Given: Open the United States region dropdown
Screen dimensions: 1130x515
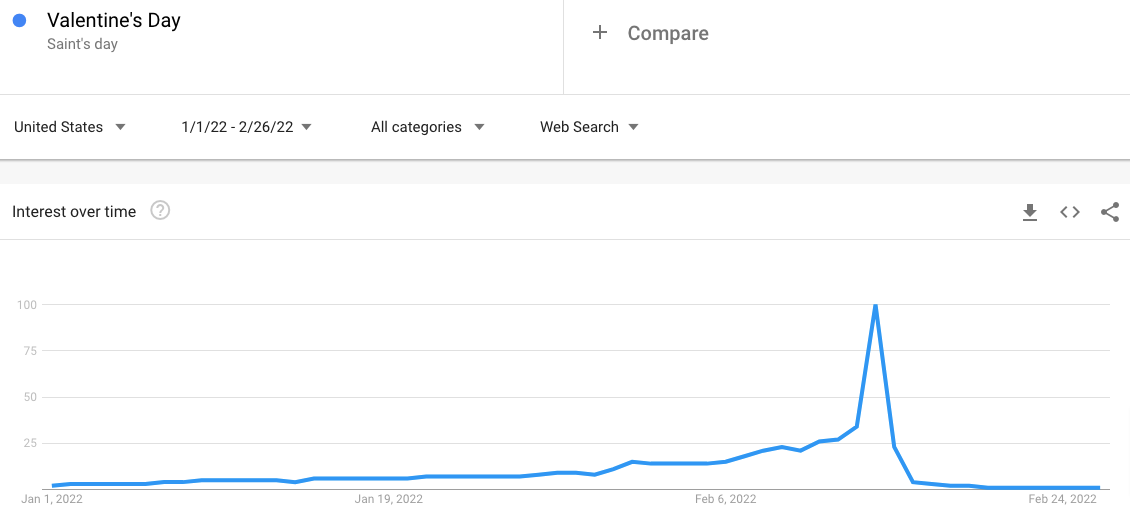Looking at the screenshot, I should coord(70,127).
